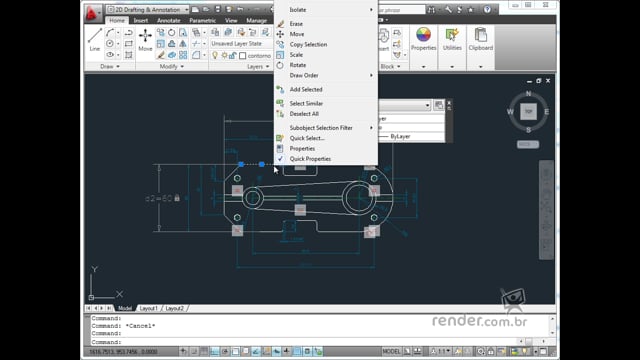Open the Subobject Selection Filter submenu

coord(325,128)
